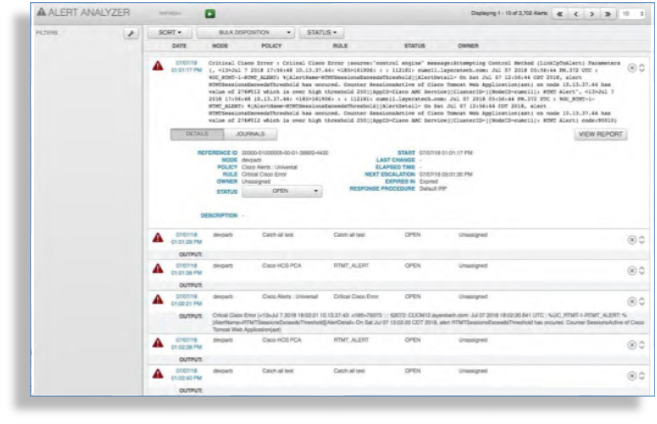Open filter settings with the wrench icon
The image size is (657, 424).
tap(130, 33)
